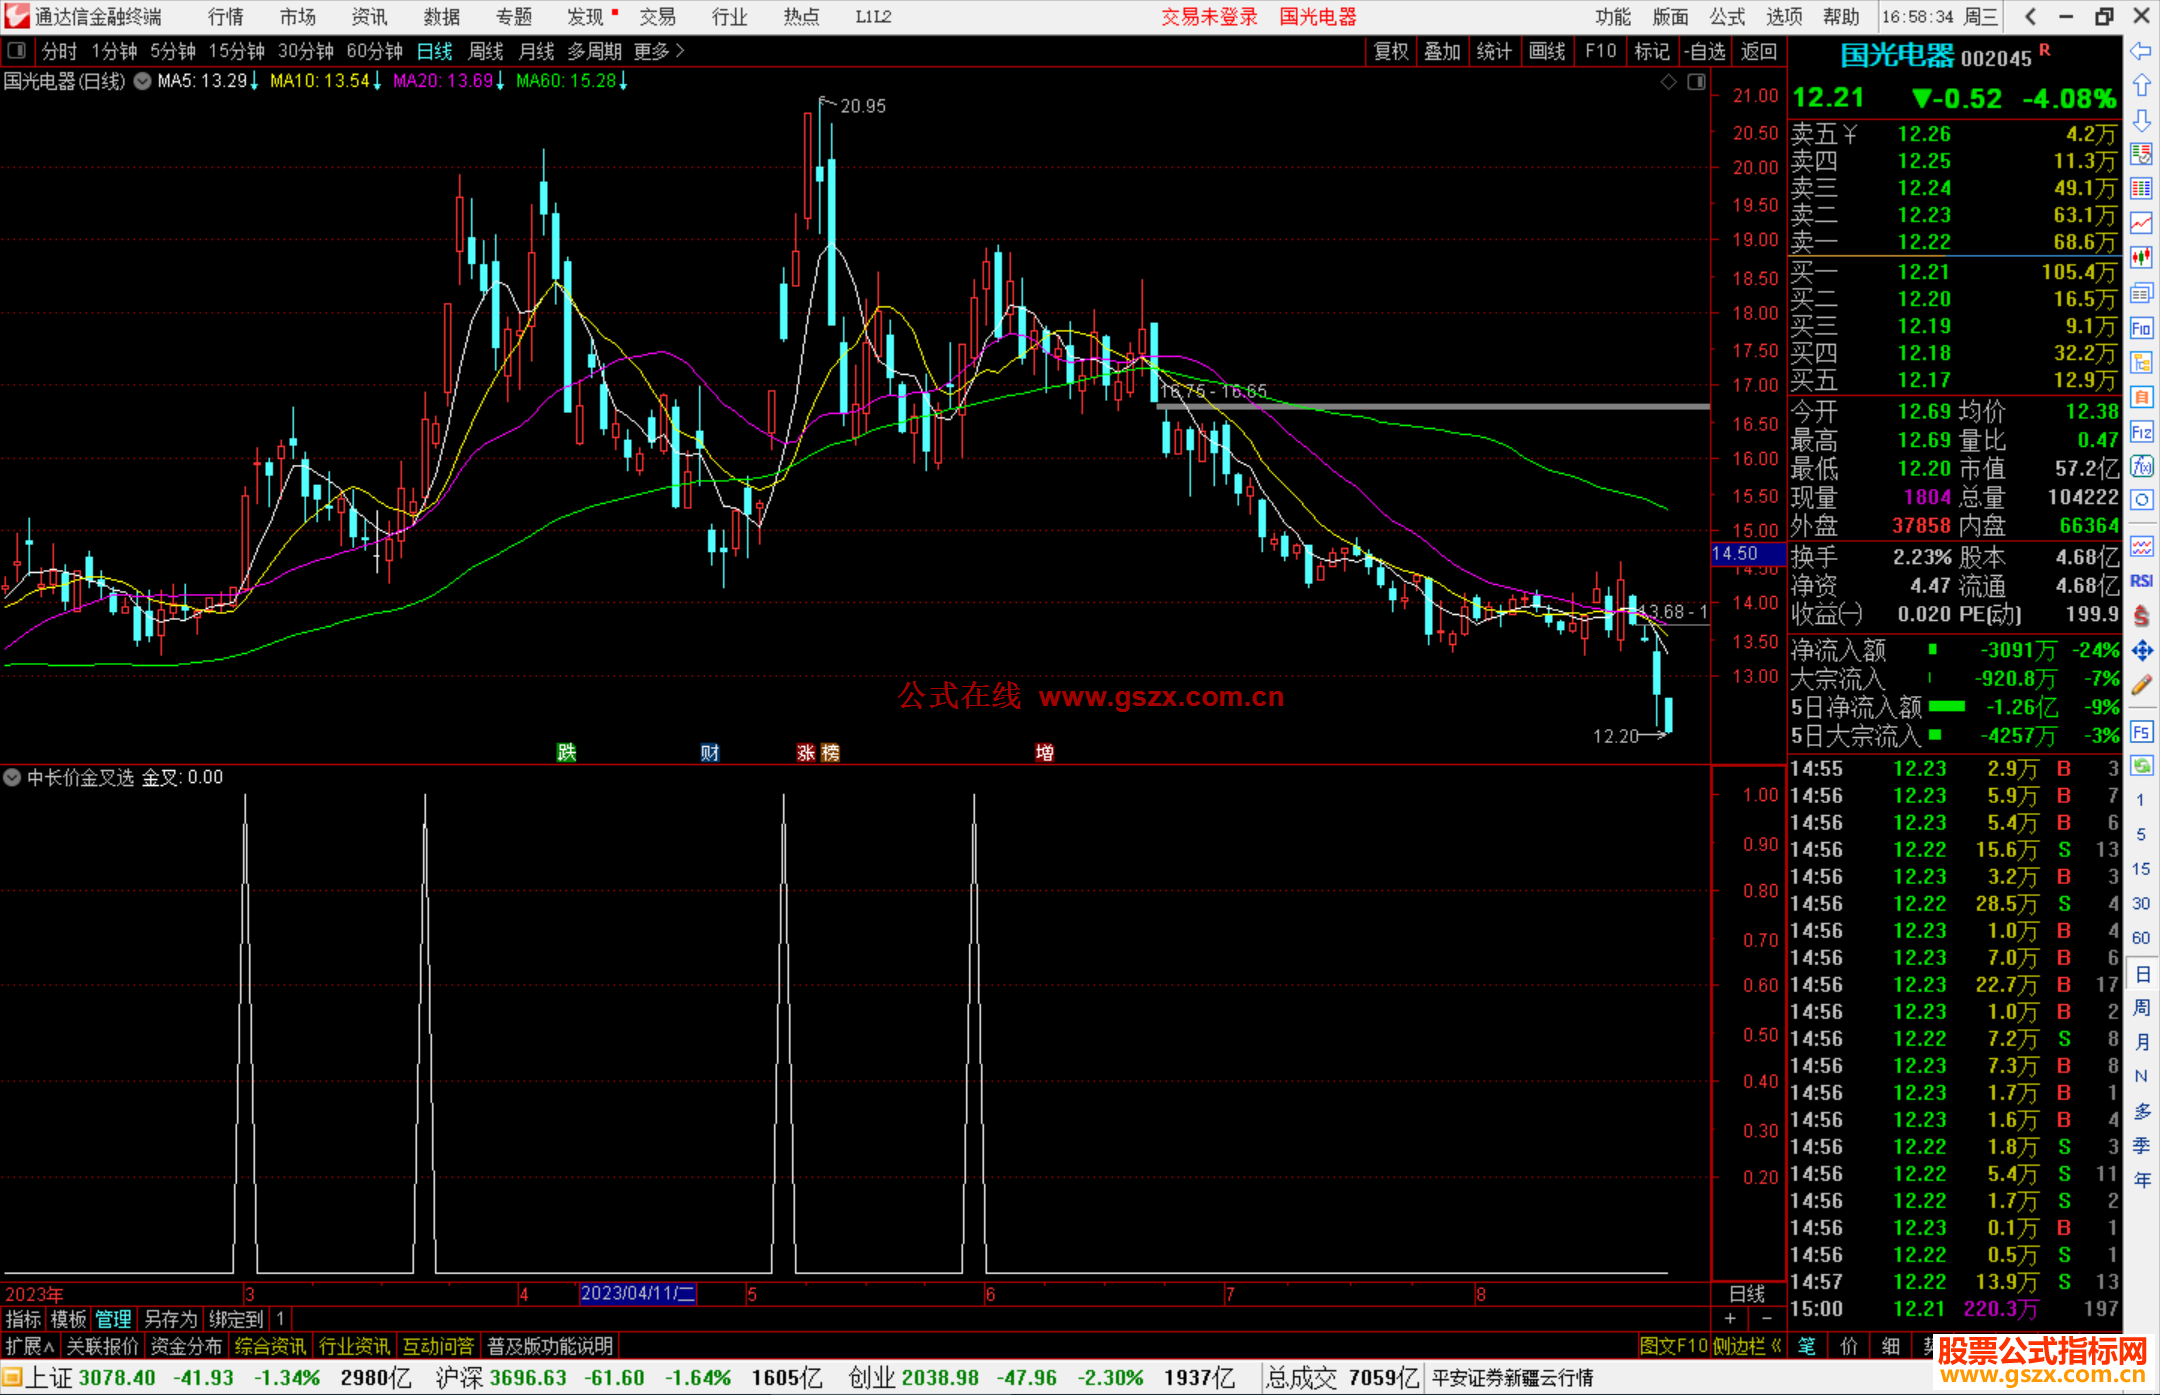Click the red line trend chart icon
This screenshot has height=1395, width=2160.
(x=2141, y=222)
